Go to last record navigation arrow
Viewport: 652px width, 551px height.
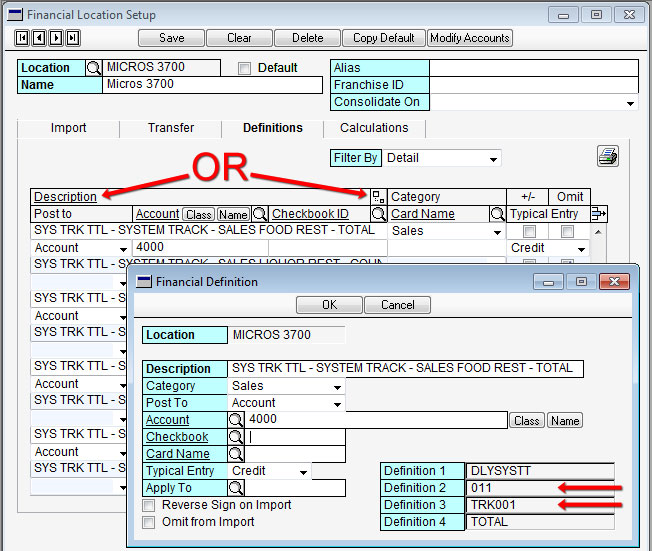(x=73, y=38)
